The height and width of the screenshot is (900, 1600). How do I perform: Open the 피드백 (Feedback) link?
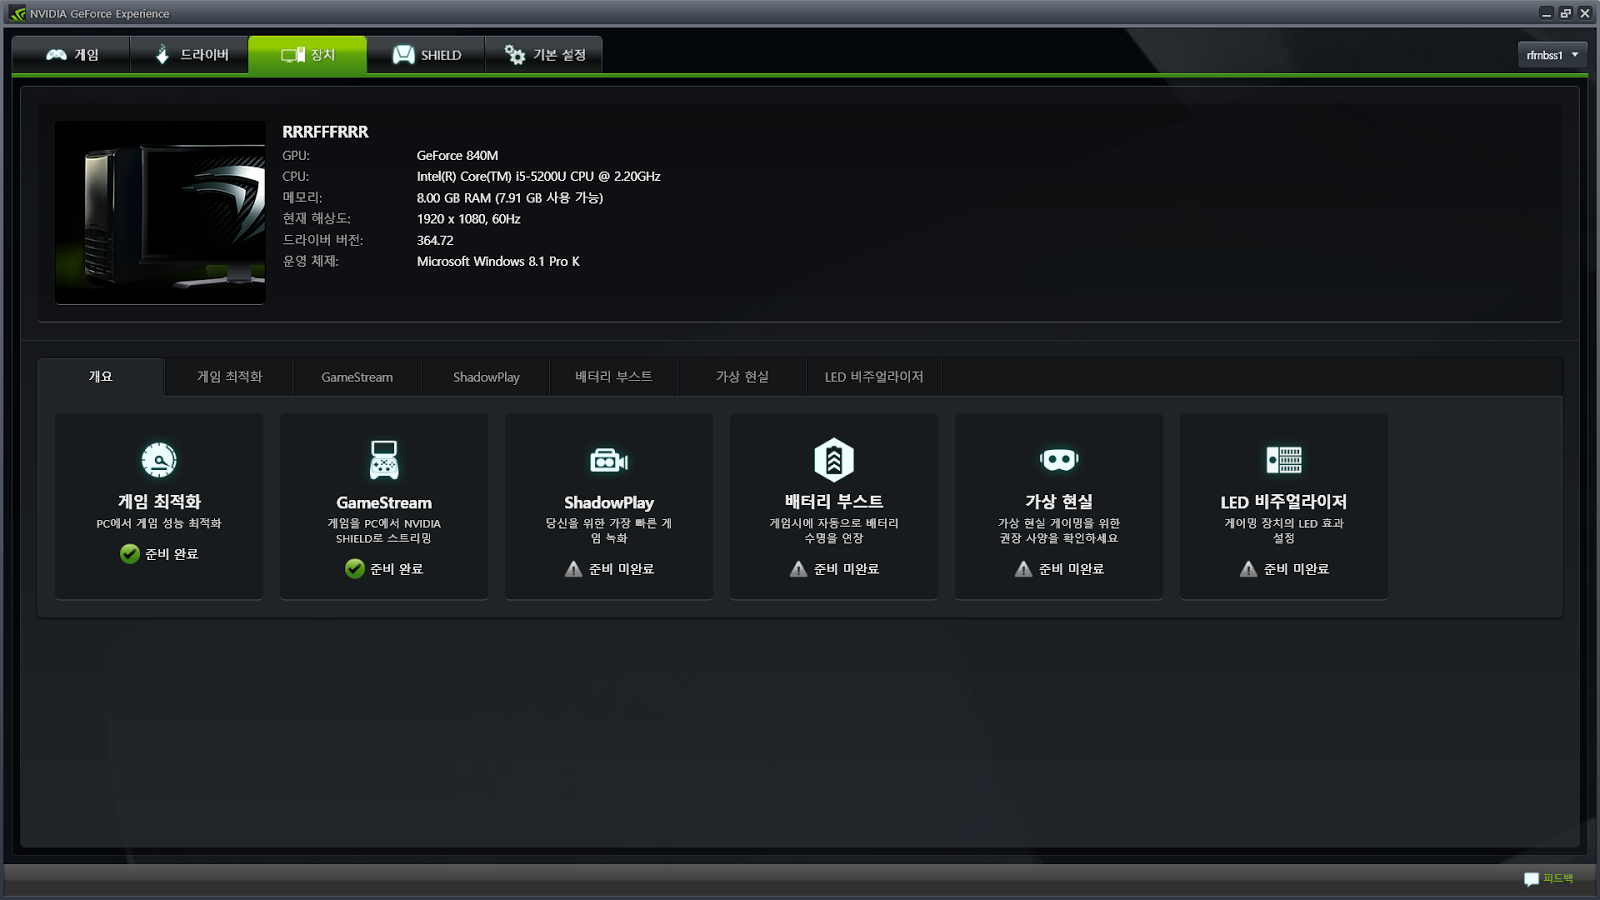[1558, 878]
